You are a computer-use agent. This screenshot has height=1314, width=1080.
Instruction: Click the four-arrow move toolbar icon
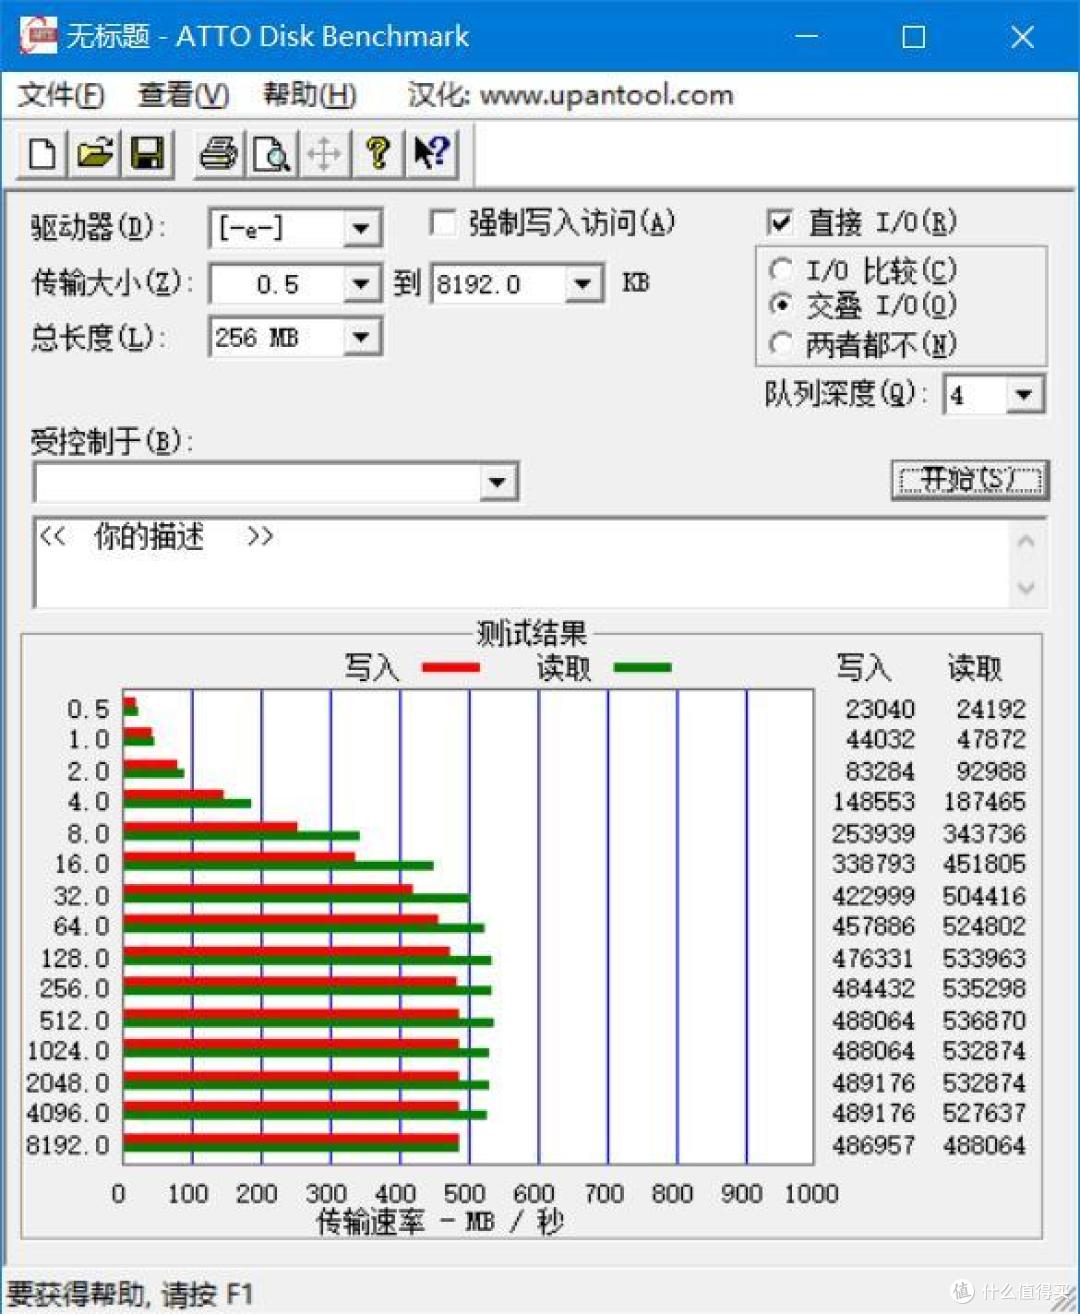pos(324,154)
